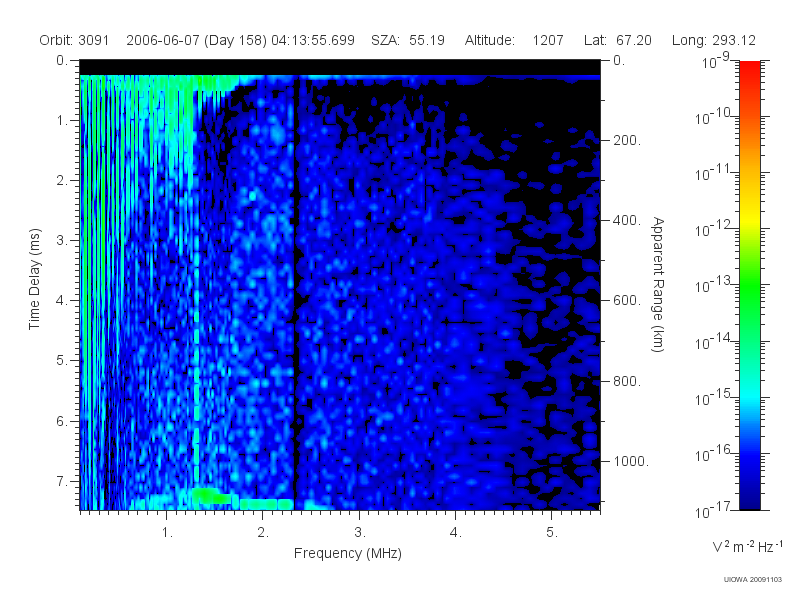Click the '1000.' apparent range tick label

tap(631, 461)
